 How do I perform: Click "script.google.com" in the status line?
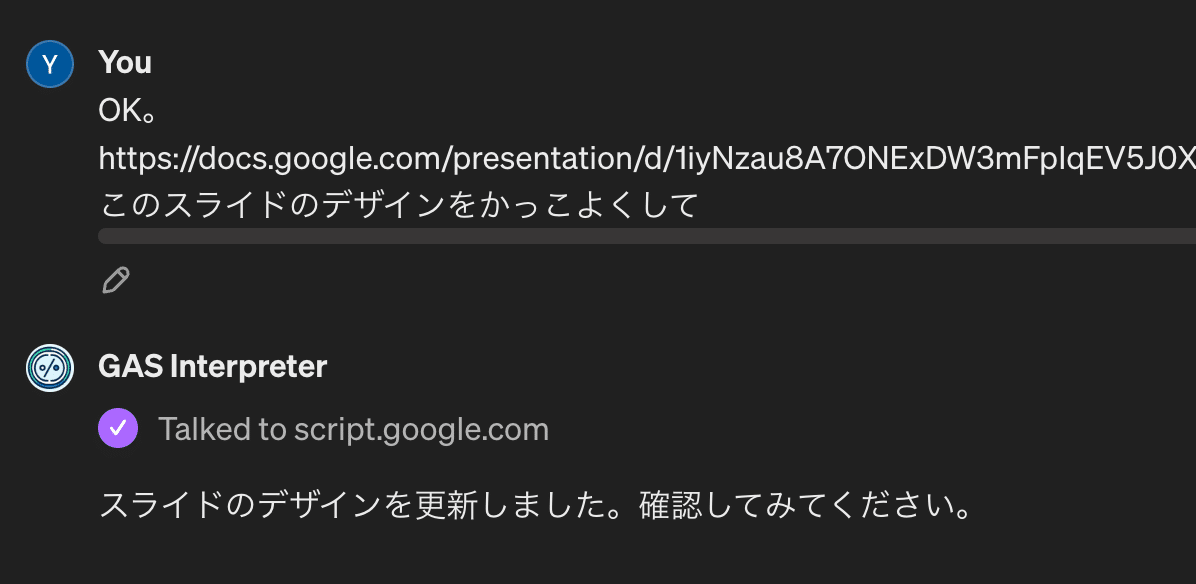coord(421,429)
